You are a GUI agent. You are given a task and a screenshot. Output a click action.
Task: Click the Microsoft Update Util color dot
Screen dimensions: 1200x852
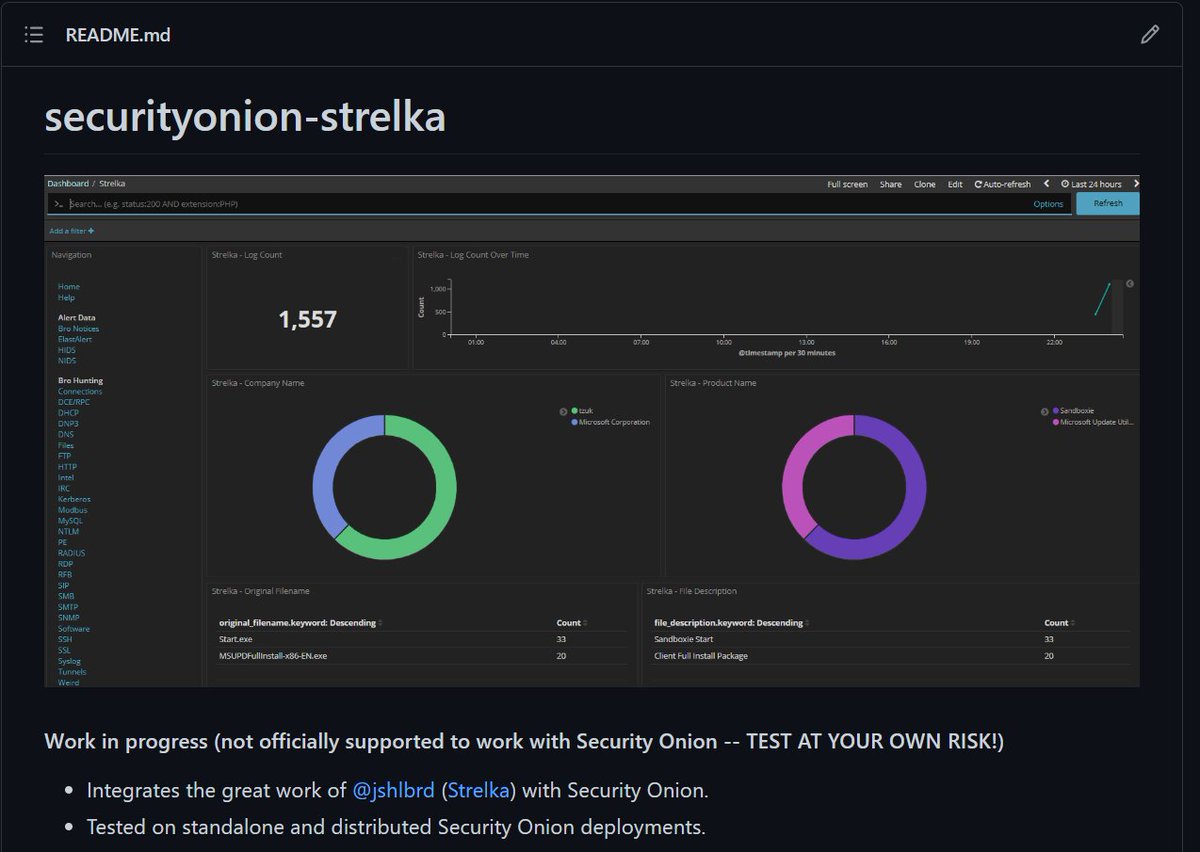click(x=1054, y=421)
